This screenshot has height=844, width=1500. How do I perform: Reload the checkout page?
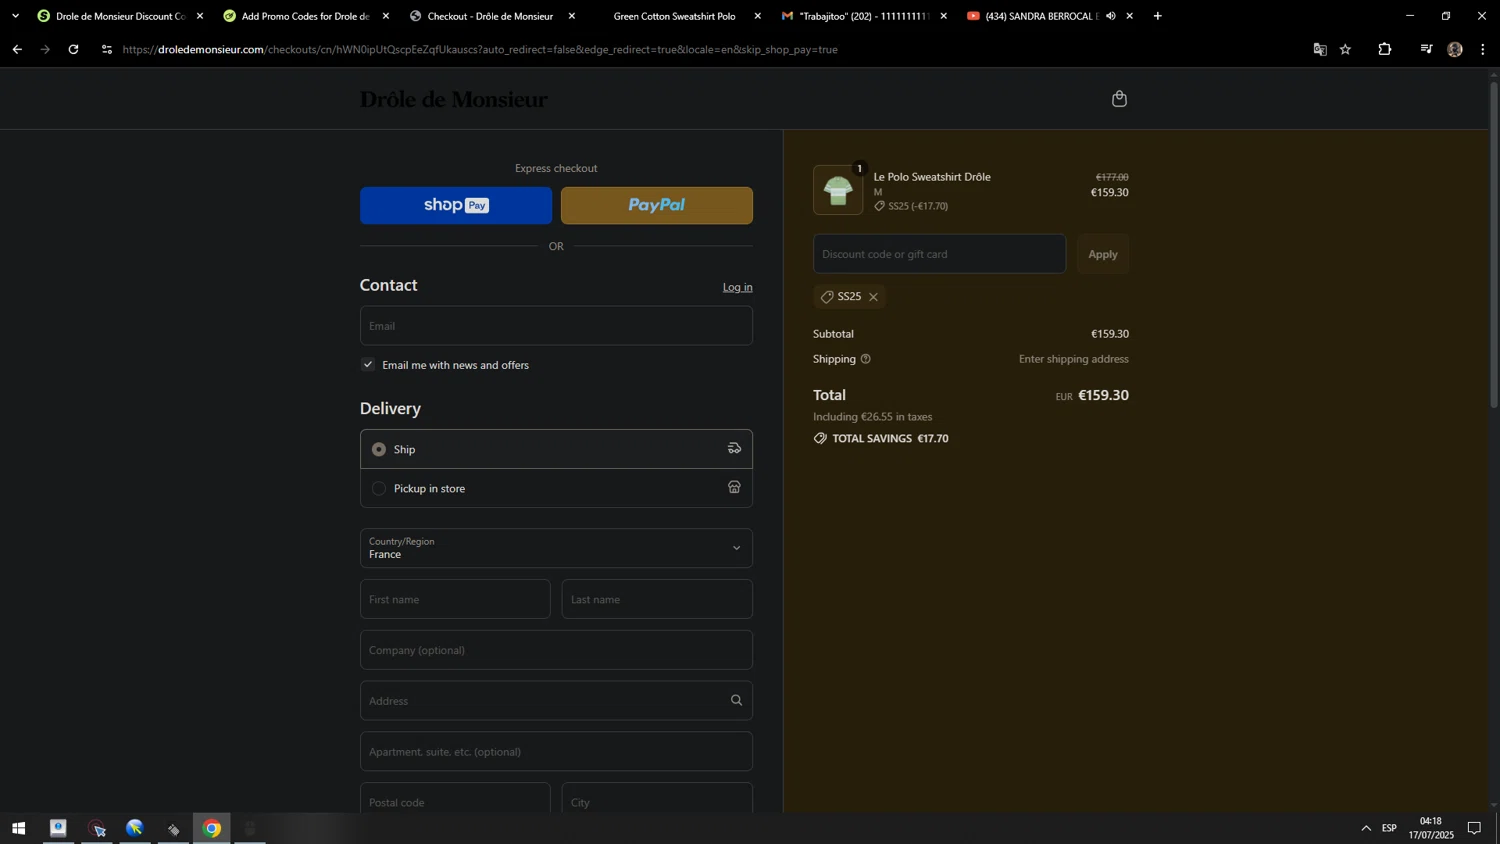click(73, 49)
